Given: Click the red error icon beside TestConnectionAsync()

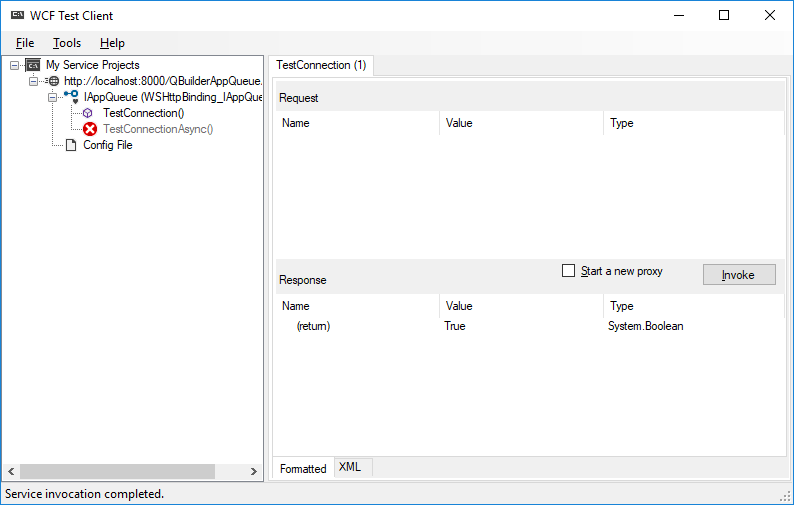Looking at the screenshot, I should [90, 129].
